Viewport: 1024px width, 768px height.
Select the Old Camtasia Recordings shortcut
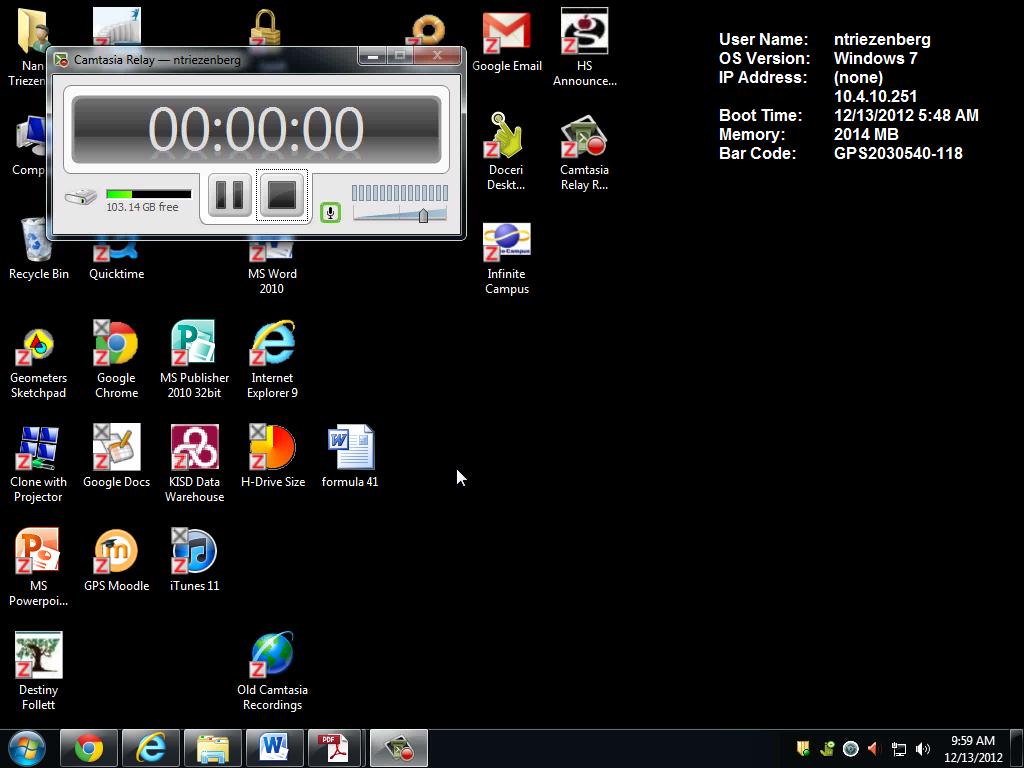272,671
